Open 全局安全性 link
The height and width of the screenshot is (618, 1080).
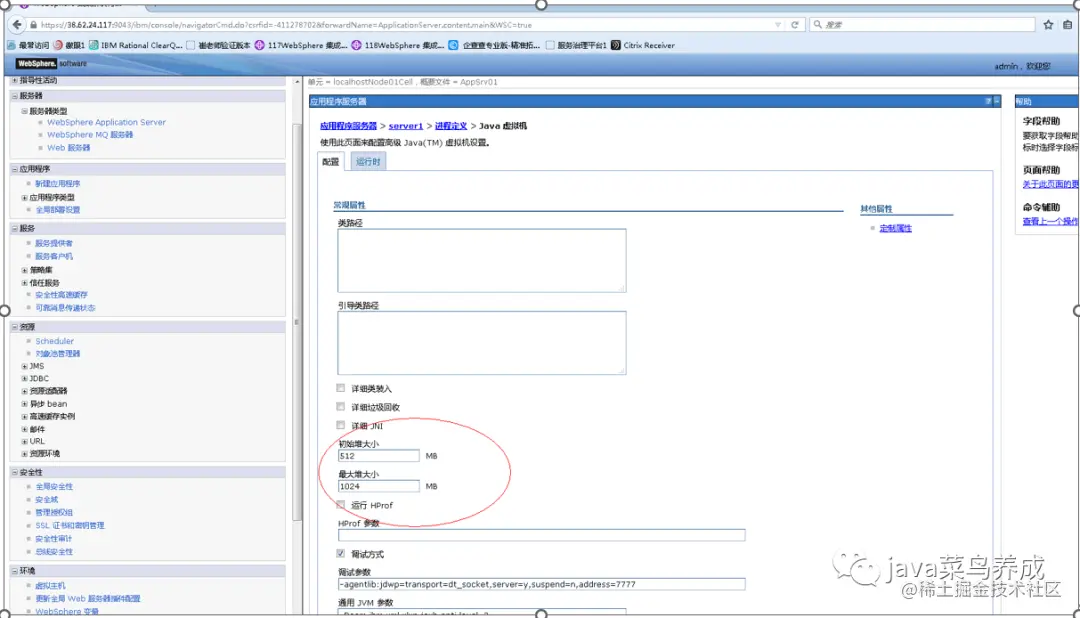(54, 486)
